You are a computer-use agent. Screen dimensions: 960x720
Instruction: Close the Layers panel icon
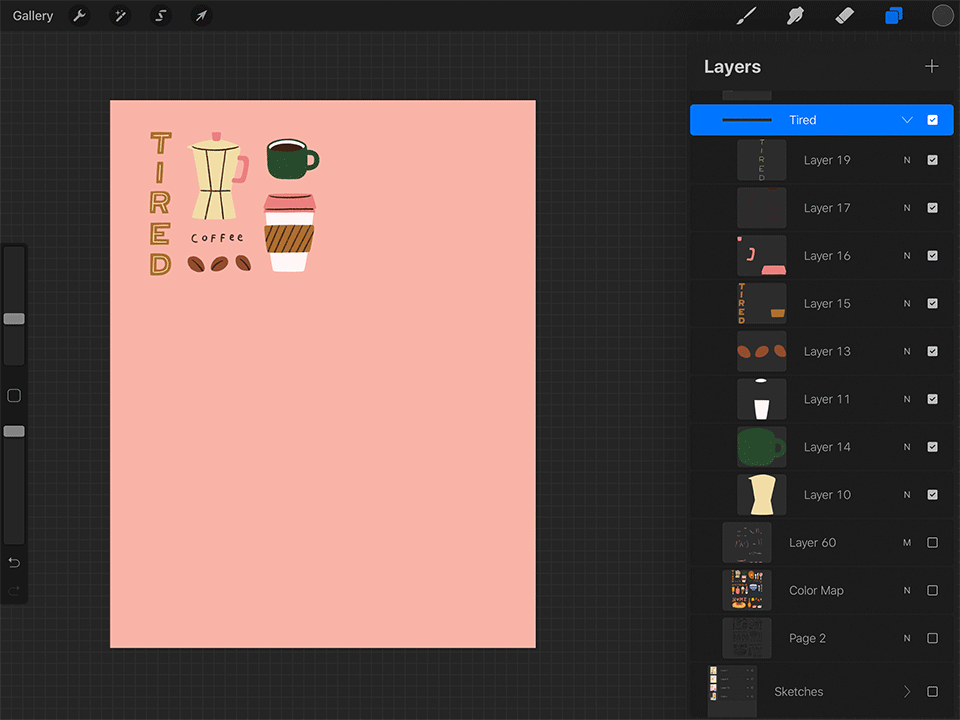(894, 16)
